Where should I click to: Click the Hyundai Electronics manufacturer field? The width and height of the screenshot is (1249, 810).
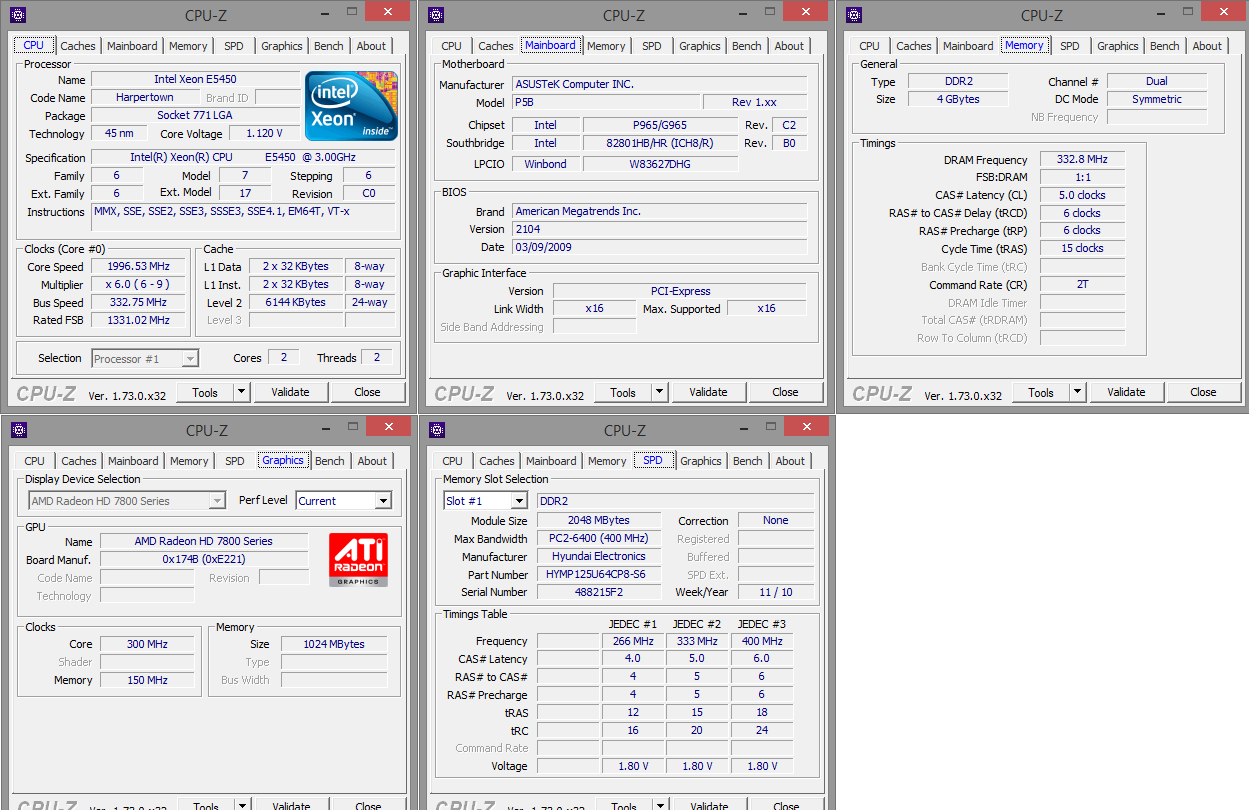[599, 556]
